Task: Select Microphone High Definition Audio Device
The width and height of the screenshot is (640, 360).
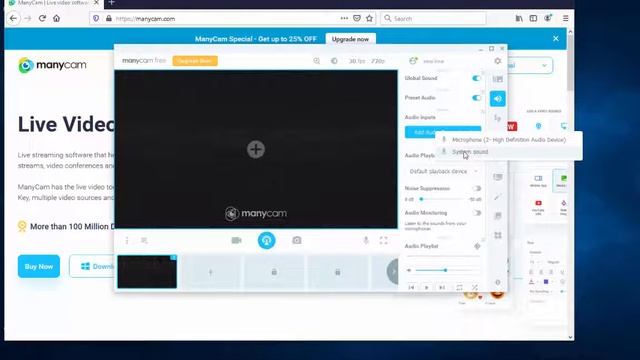Action: 509,140
